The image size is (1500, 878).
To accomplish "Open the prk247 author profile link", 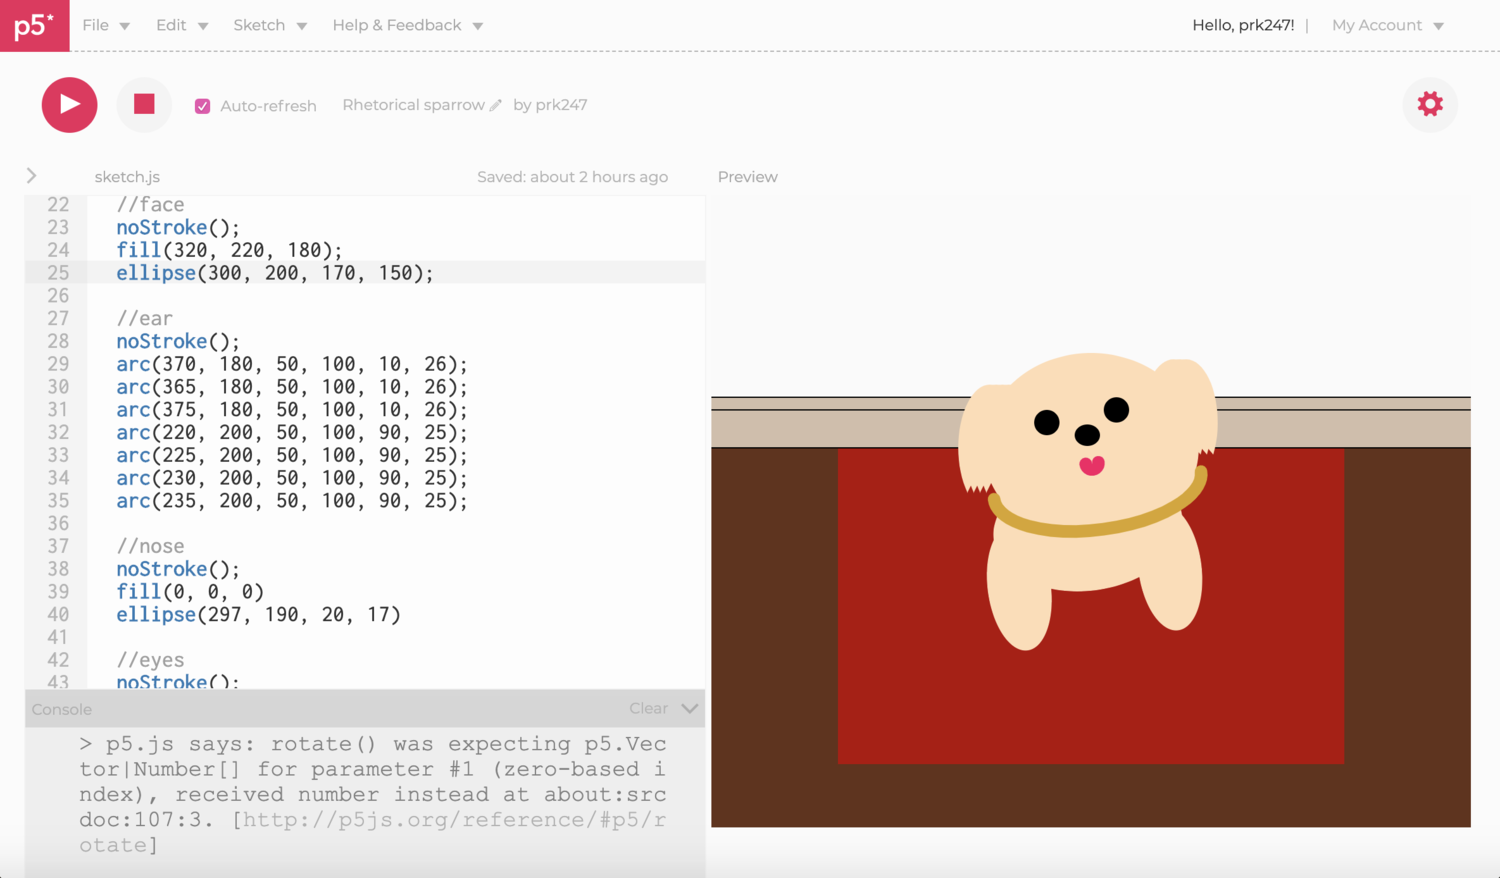I will 563,105.
